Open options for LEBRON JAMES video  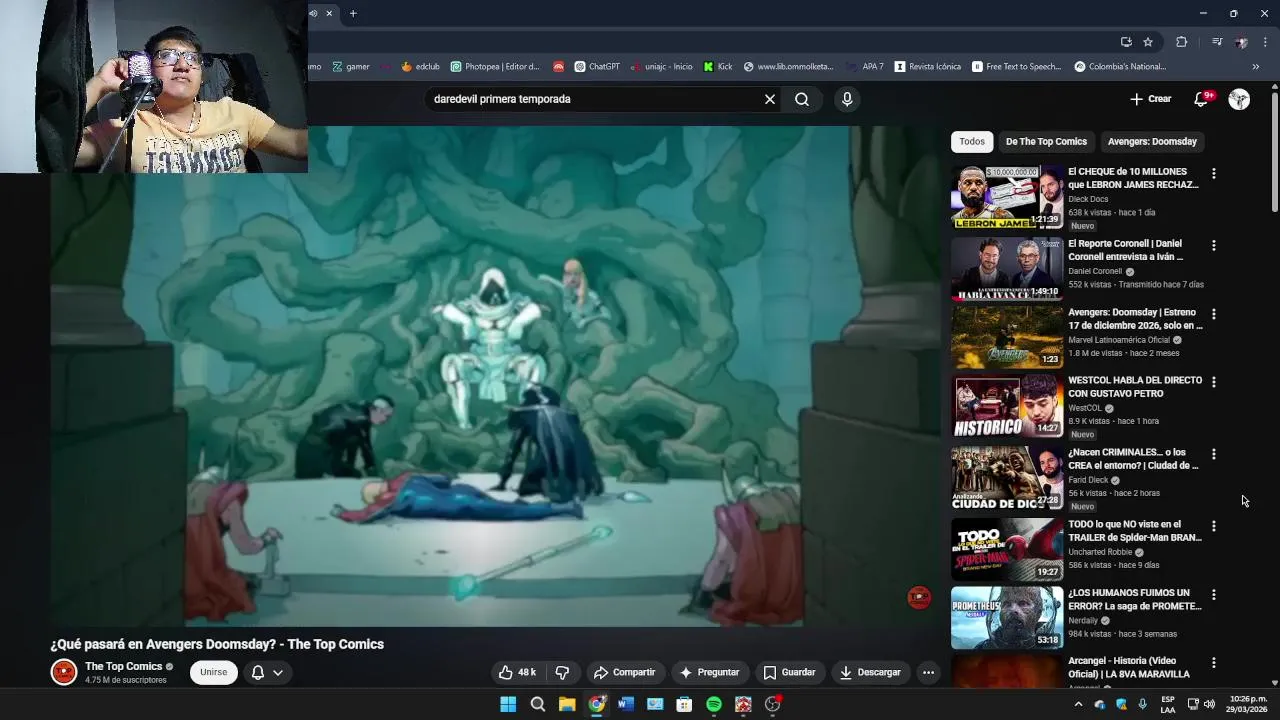coord(1213,174)
